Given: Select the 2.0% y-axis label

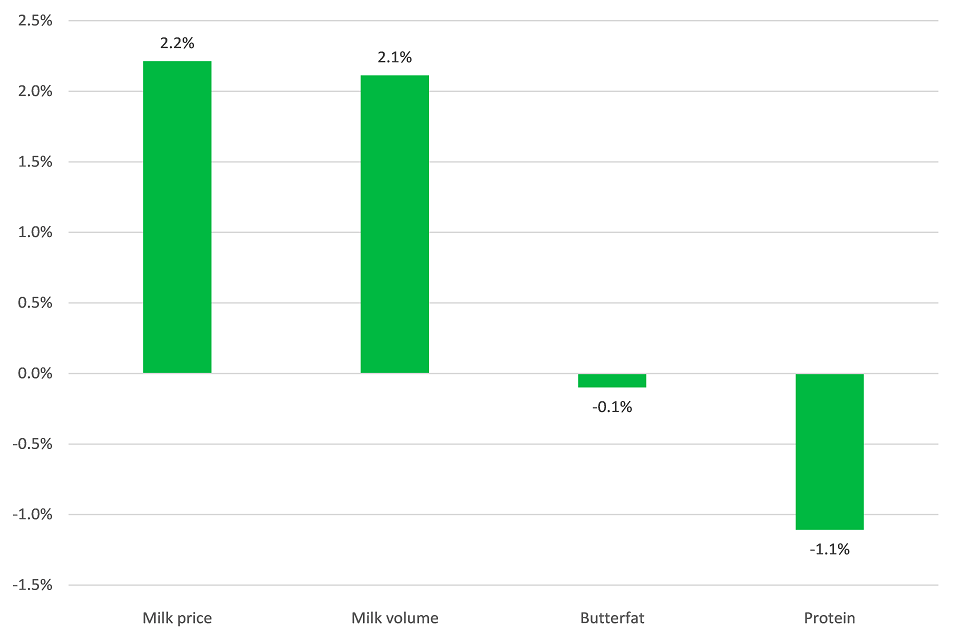Looking at the screenshot, I should click(33, 92).
